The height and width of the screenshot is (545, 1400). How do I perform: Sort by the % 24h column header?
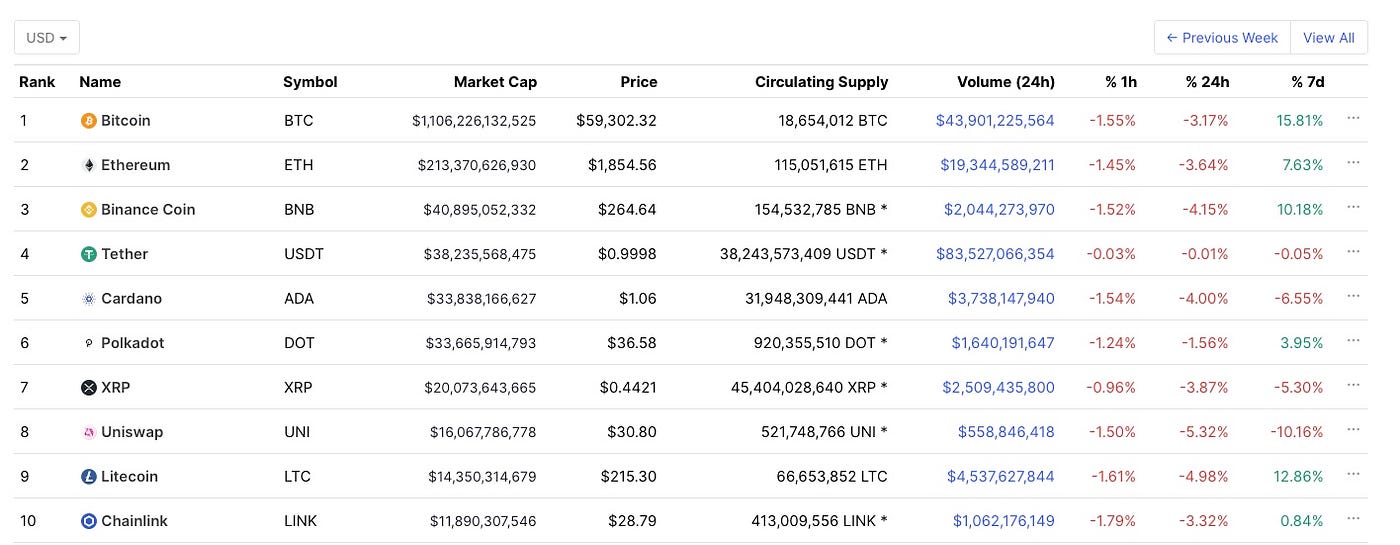click(1207, 82)
